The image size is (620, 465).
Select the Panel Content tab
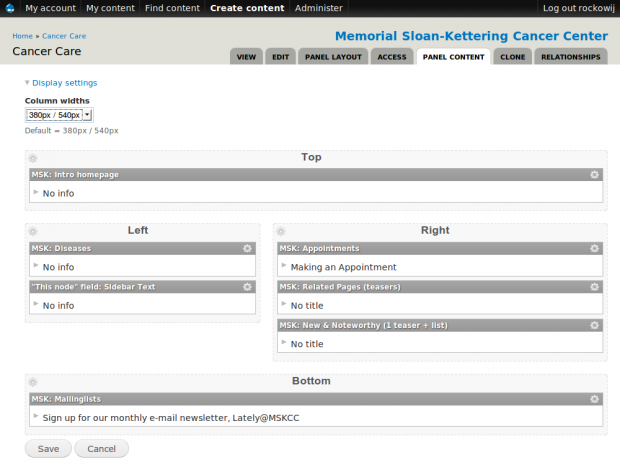coord(454,57)
